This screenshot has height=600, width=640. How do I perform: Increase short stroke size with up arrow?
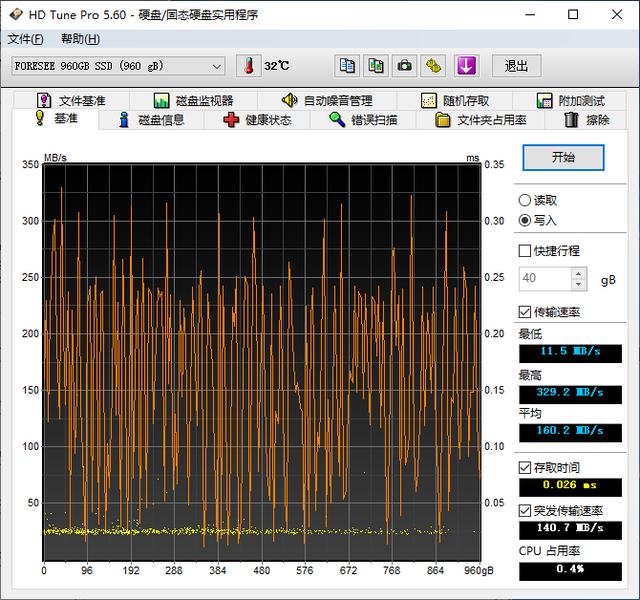point(579,273)
